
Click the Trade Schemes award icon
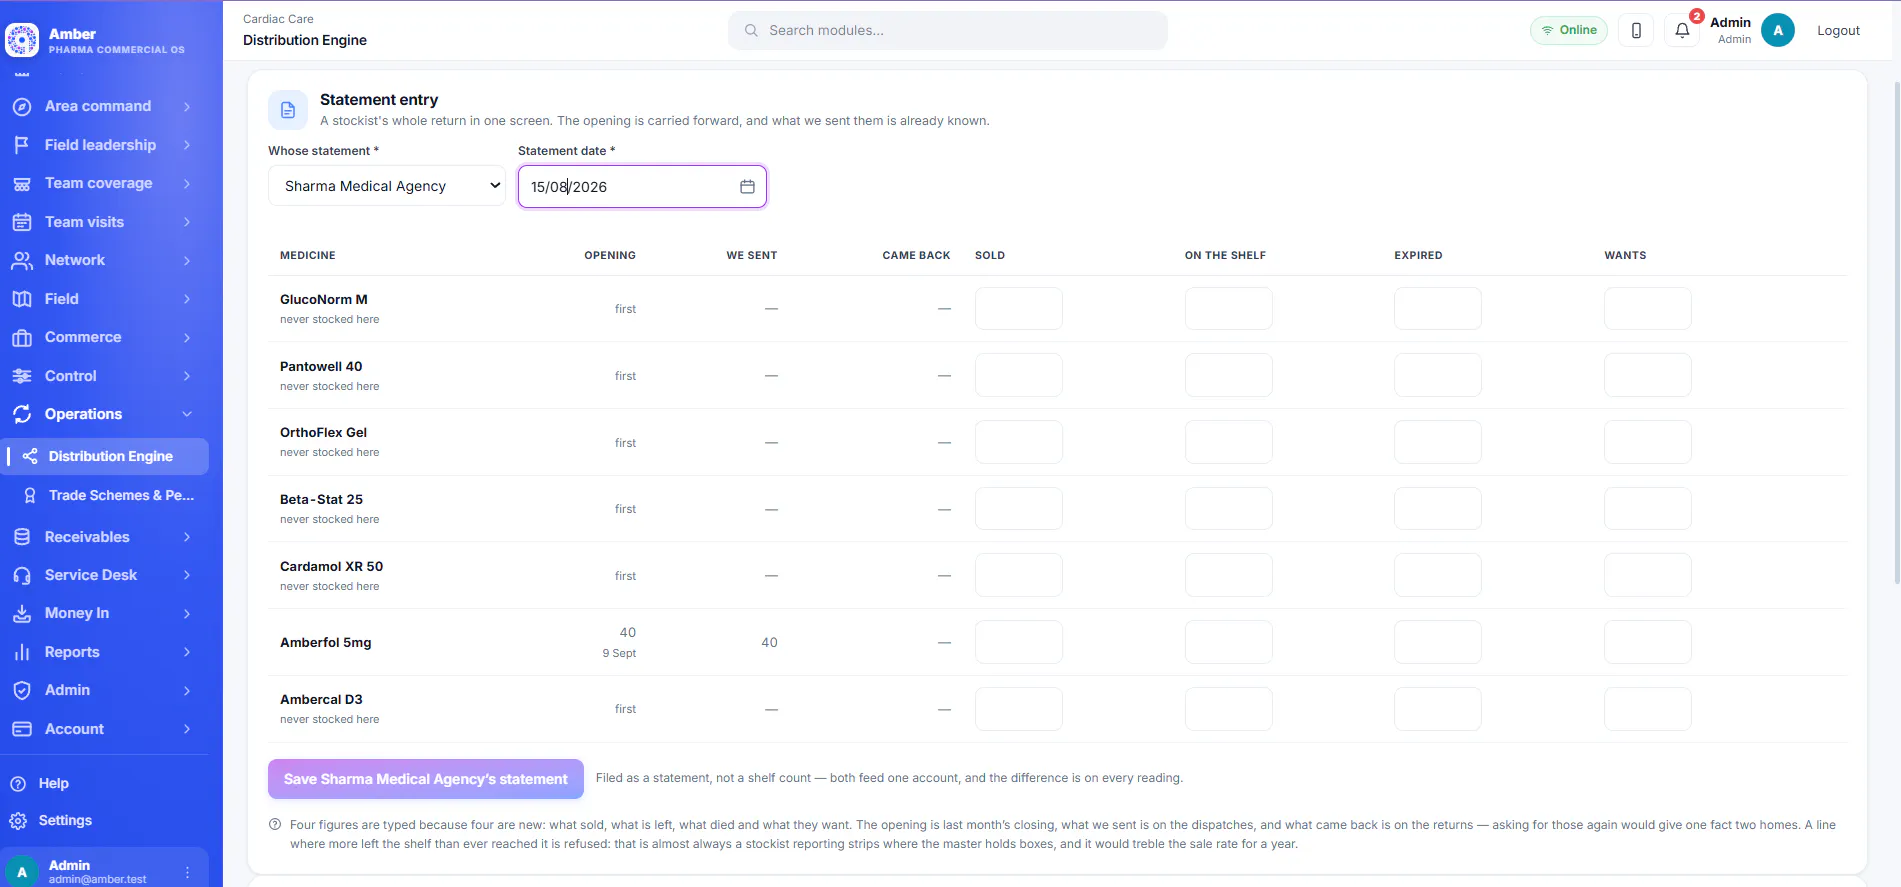point(30,495)
